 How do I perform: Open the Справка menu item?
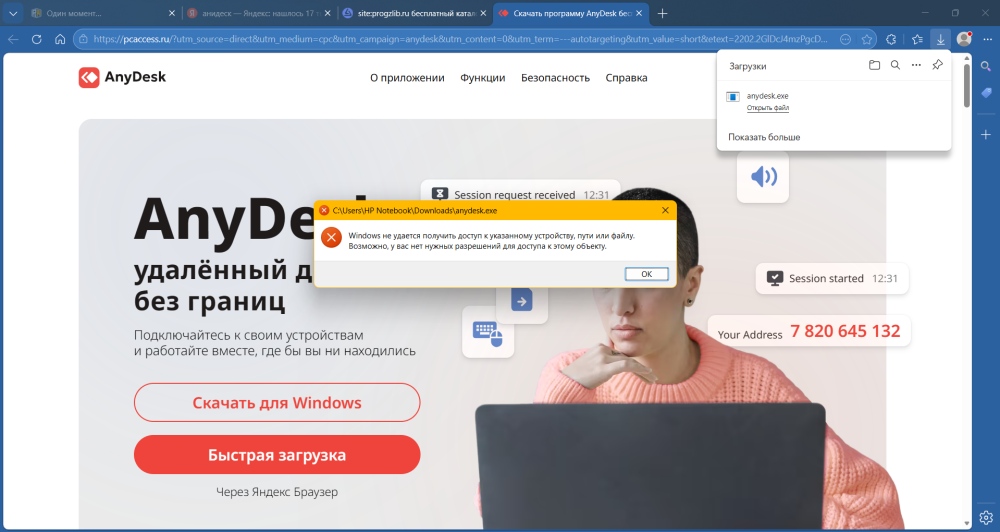(x=626, y=78)
